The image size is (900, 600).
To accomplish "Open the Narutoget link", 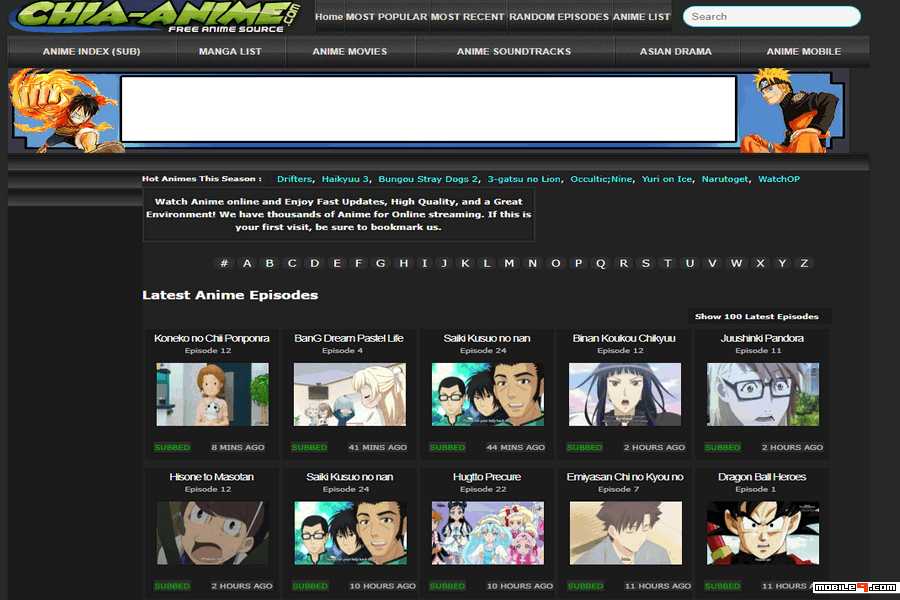I will pyautogui.click(x=724, y=179).
